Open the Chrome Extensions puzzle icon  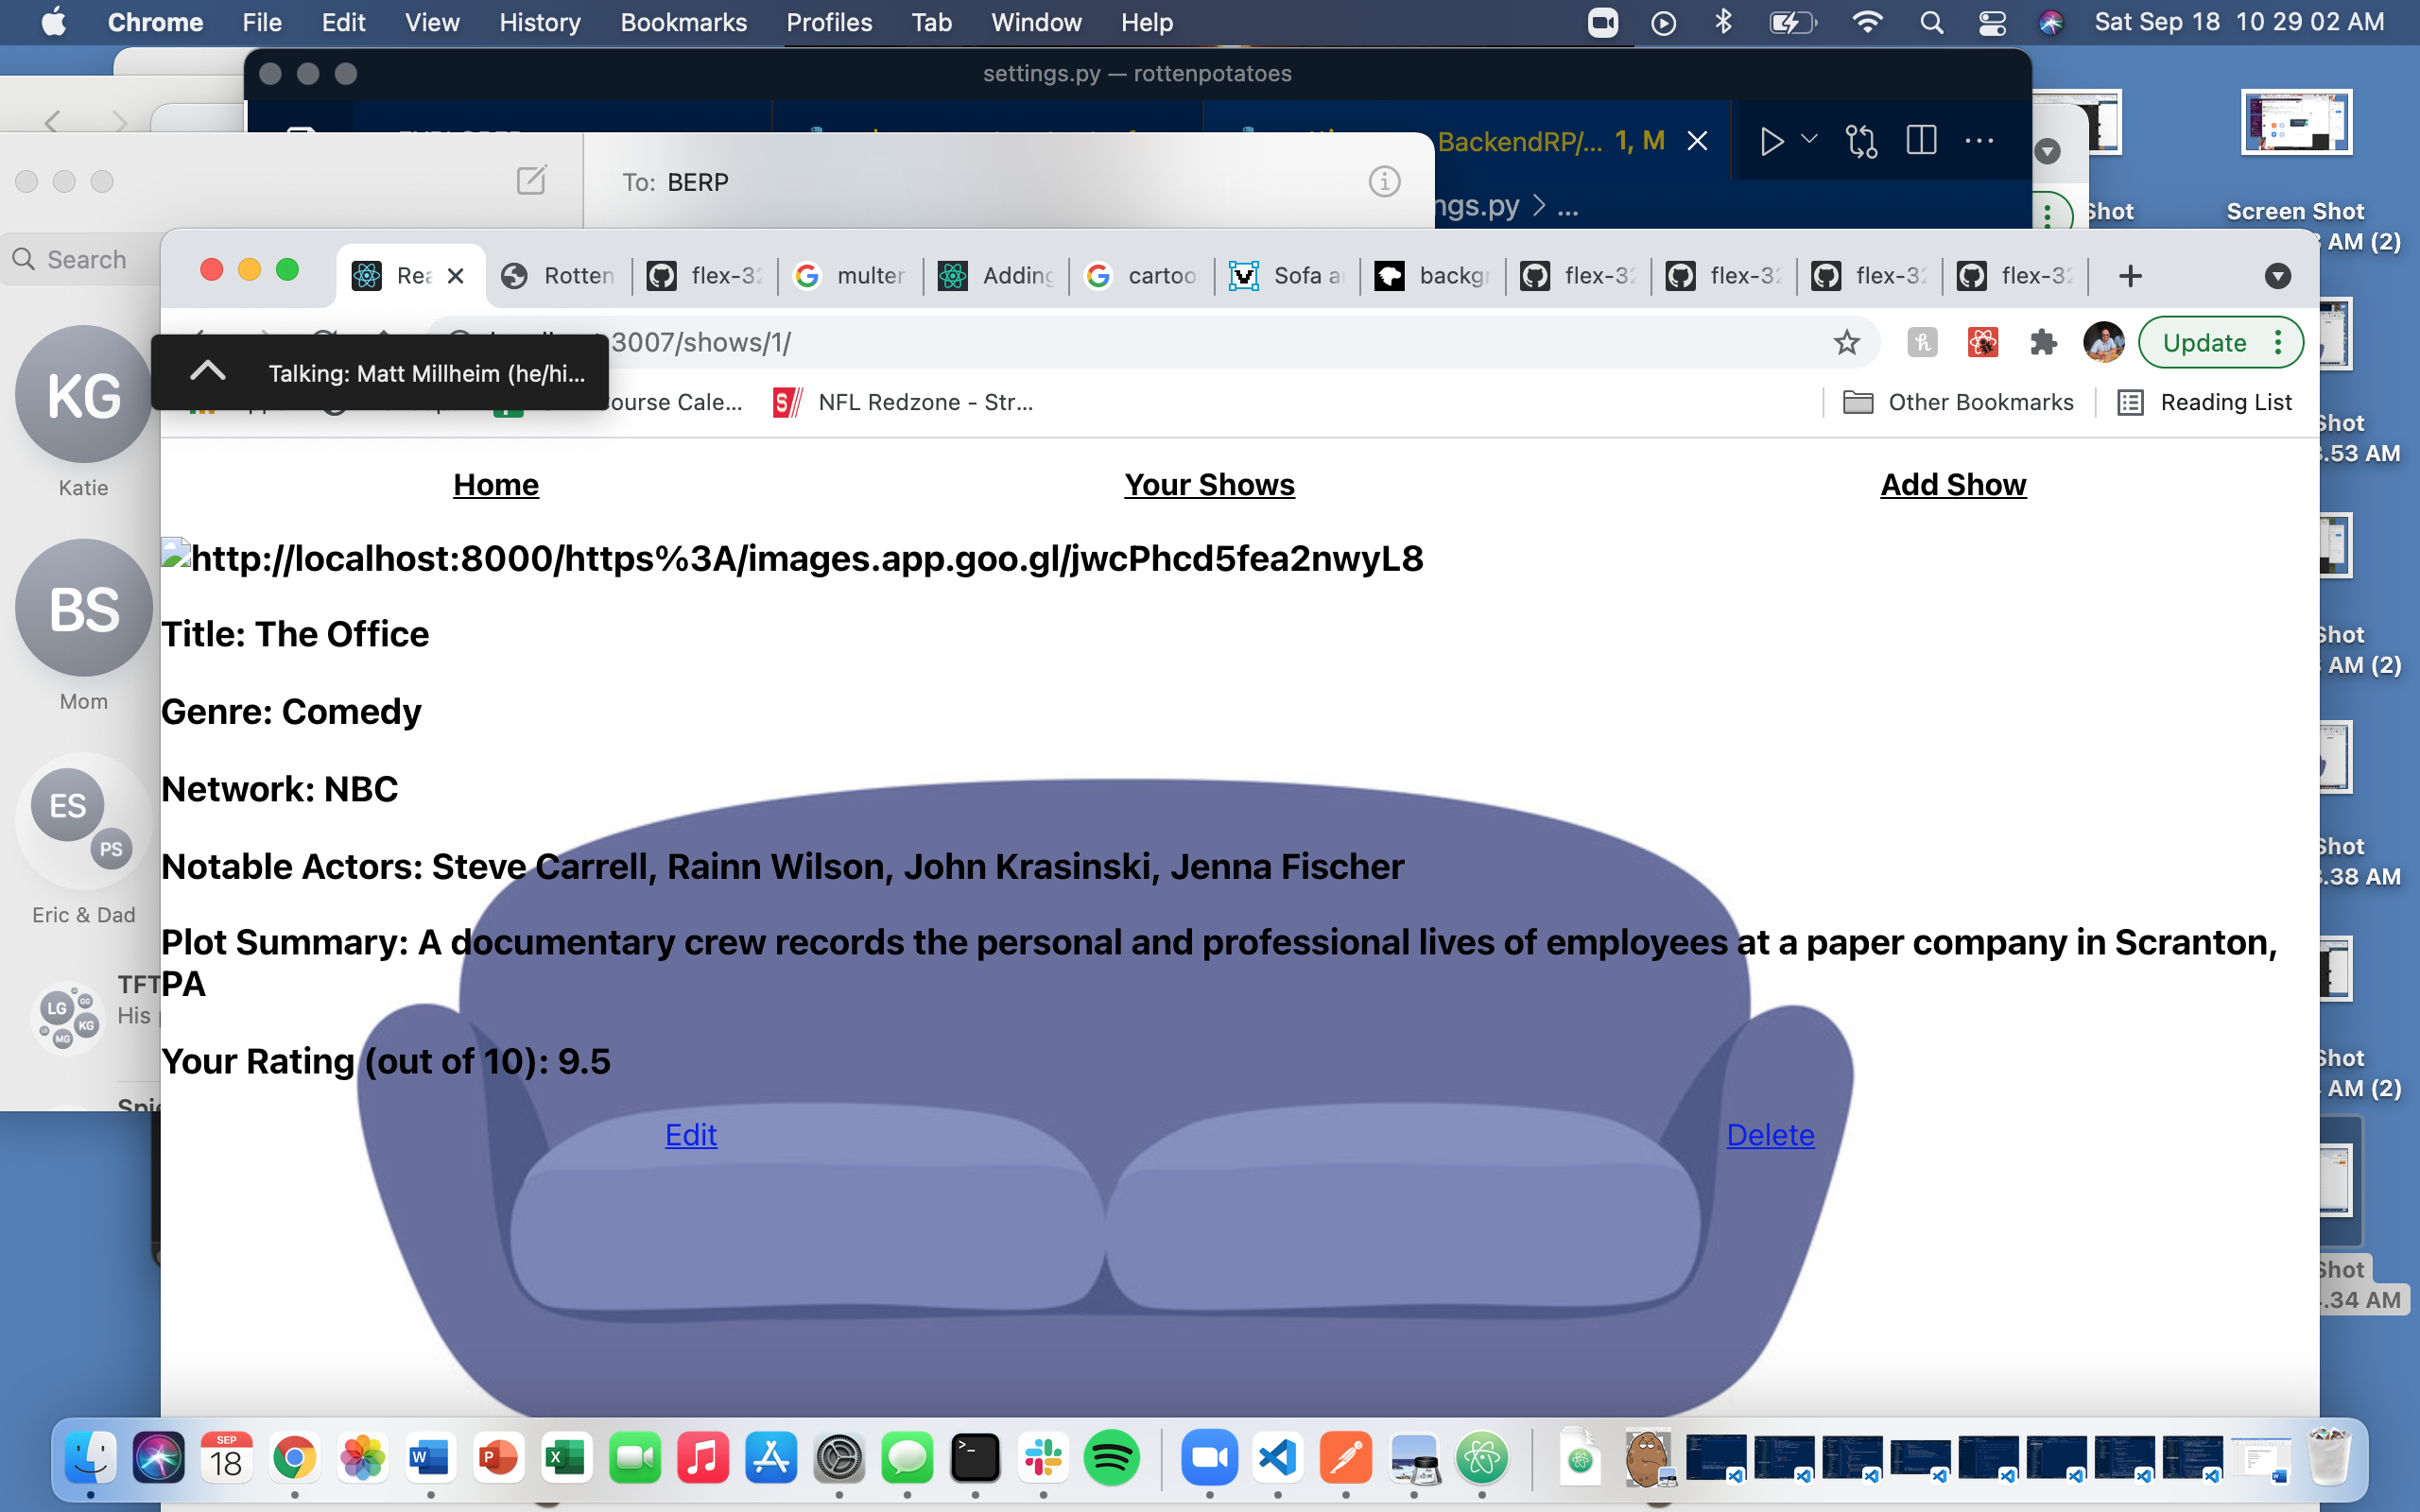click(x=2043, y=343)
